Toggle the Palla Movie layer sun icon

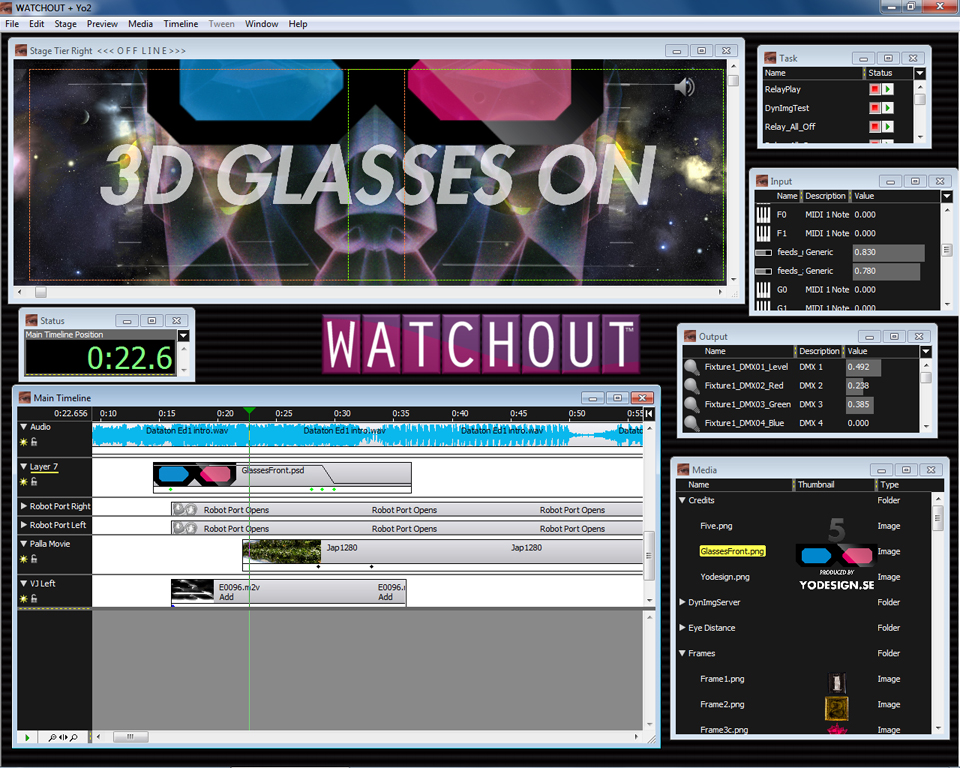[x=23, y=558]
